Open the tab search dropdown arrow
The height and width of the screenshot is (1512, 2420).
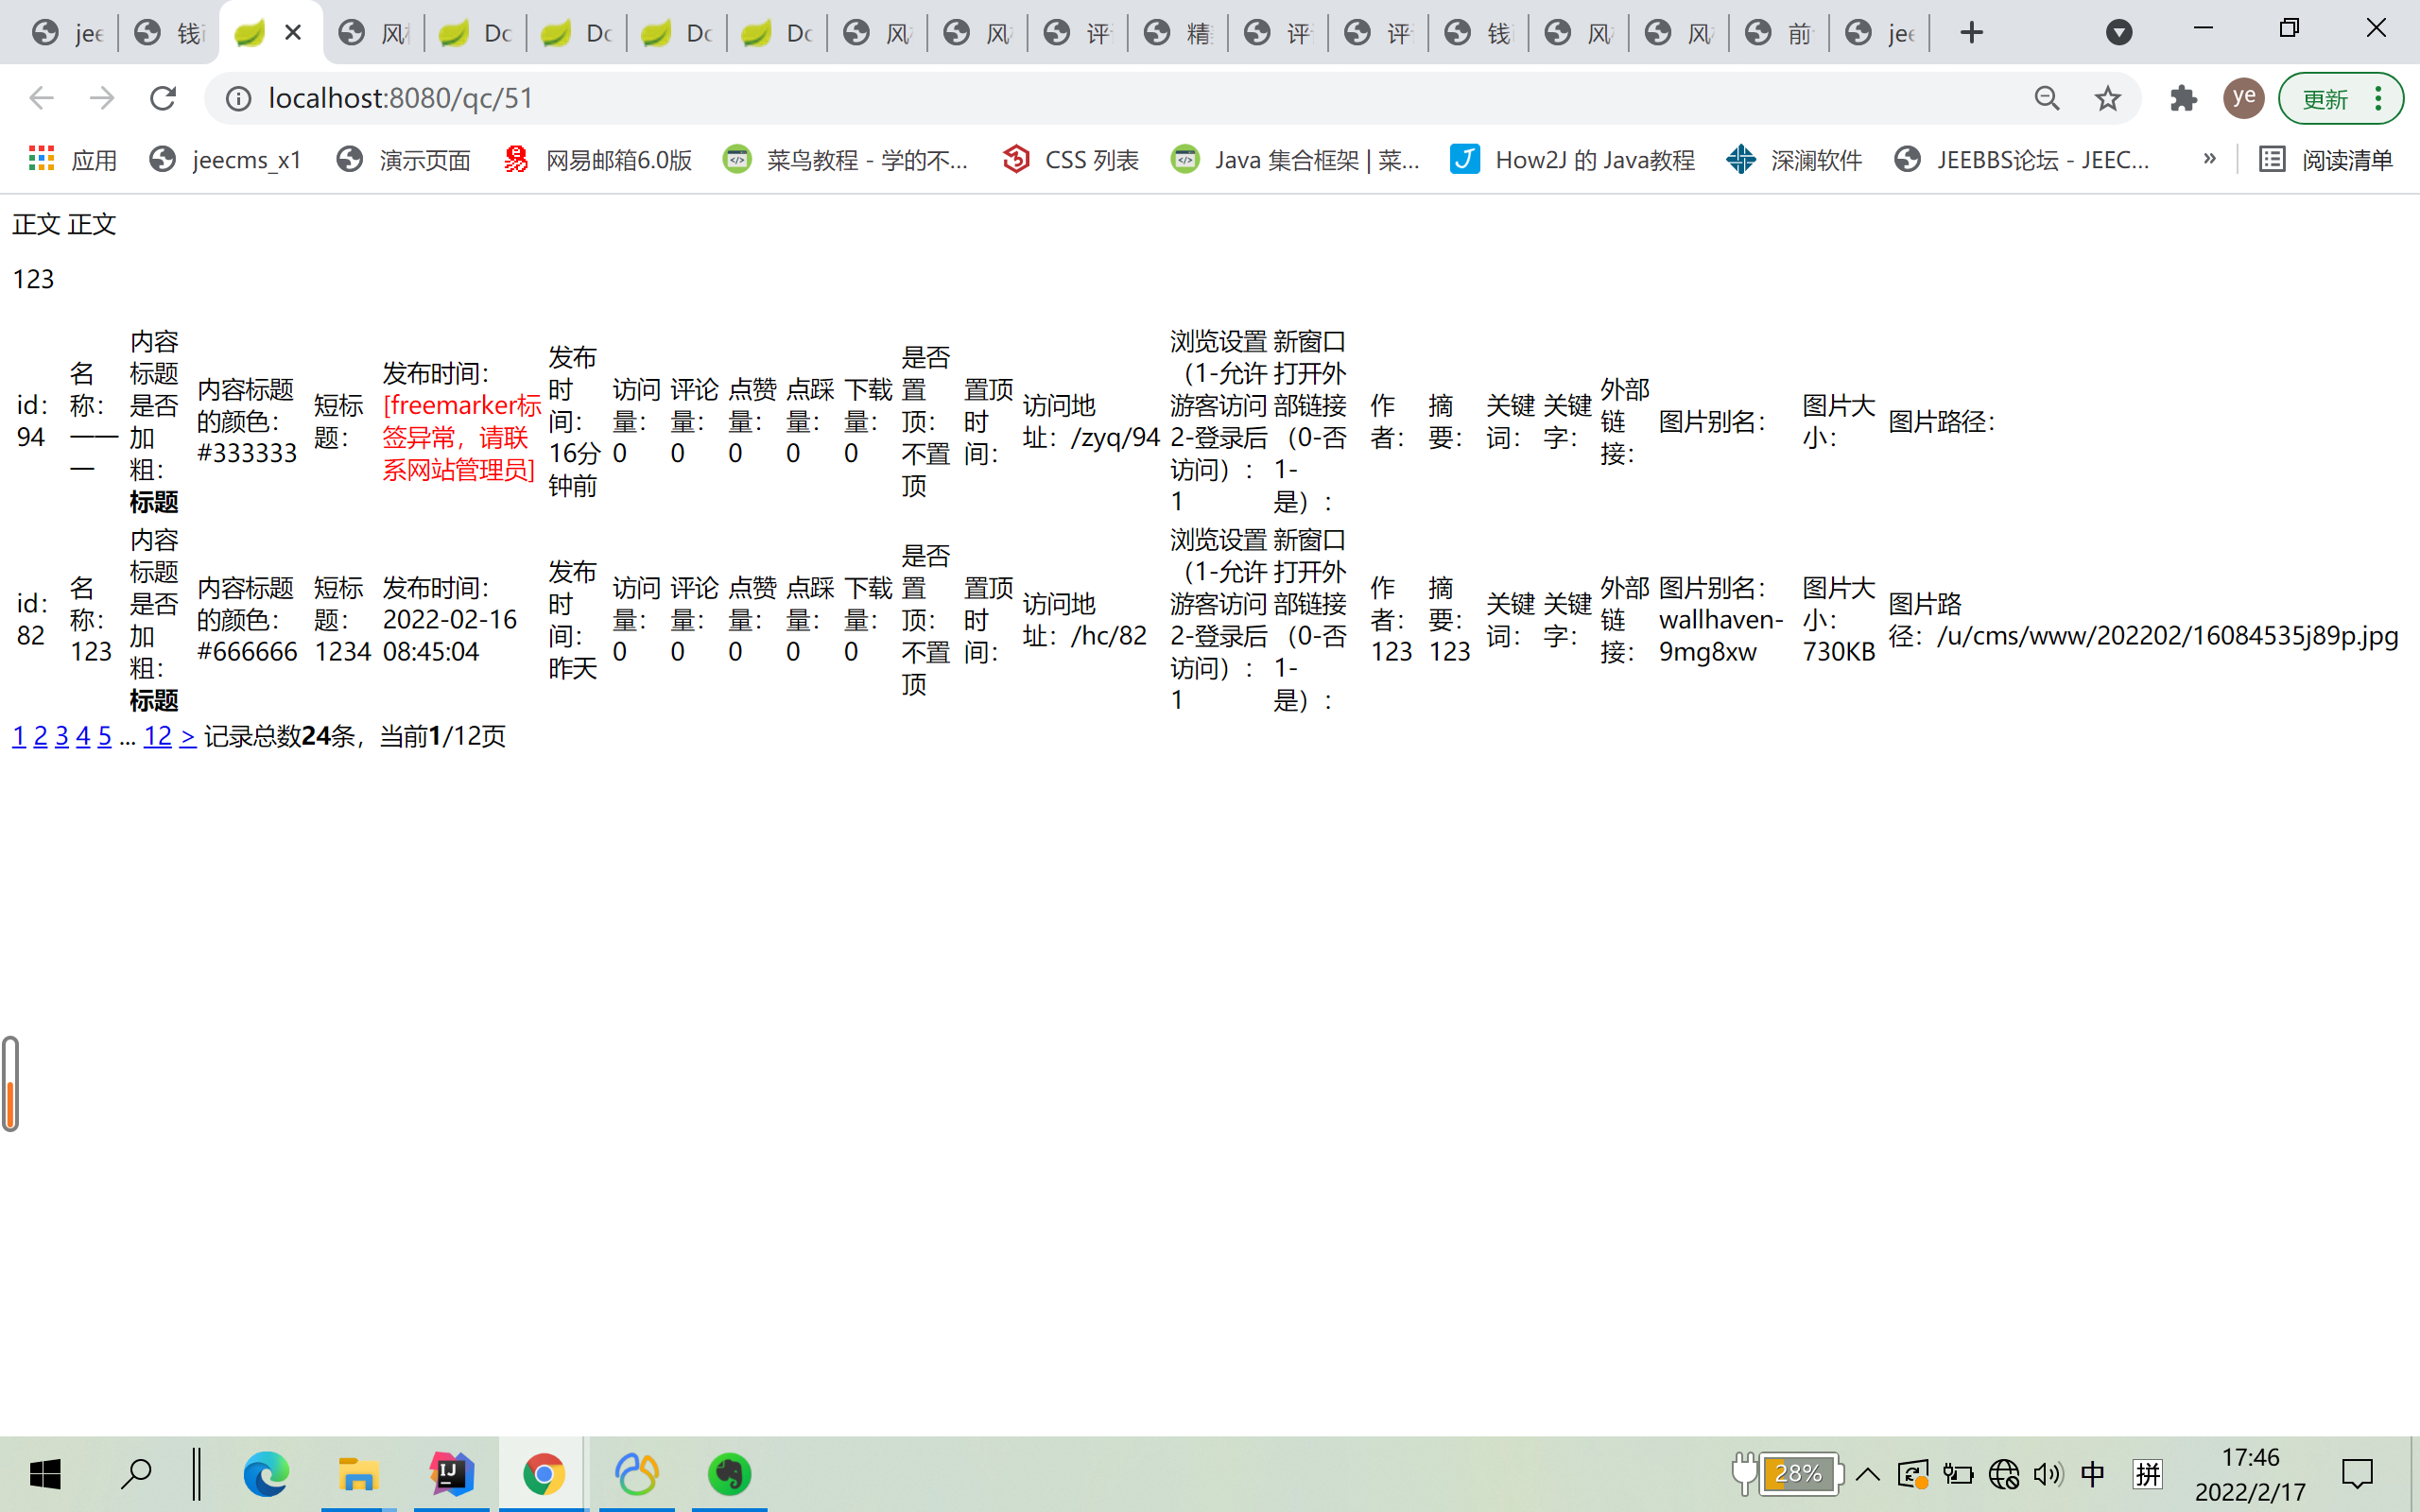click(x=2118, y=33)
